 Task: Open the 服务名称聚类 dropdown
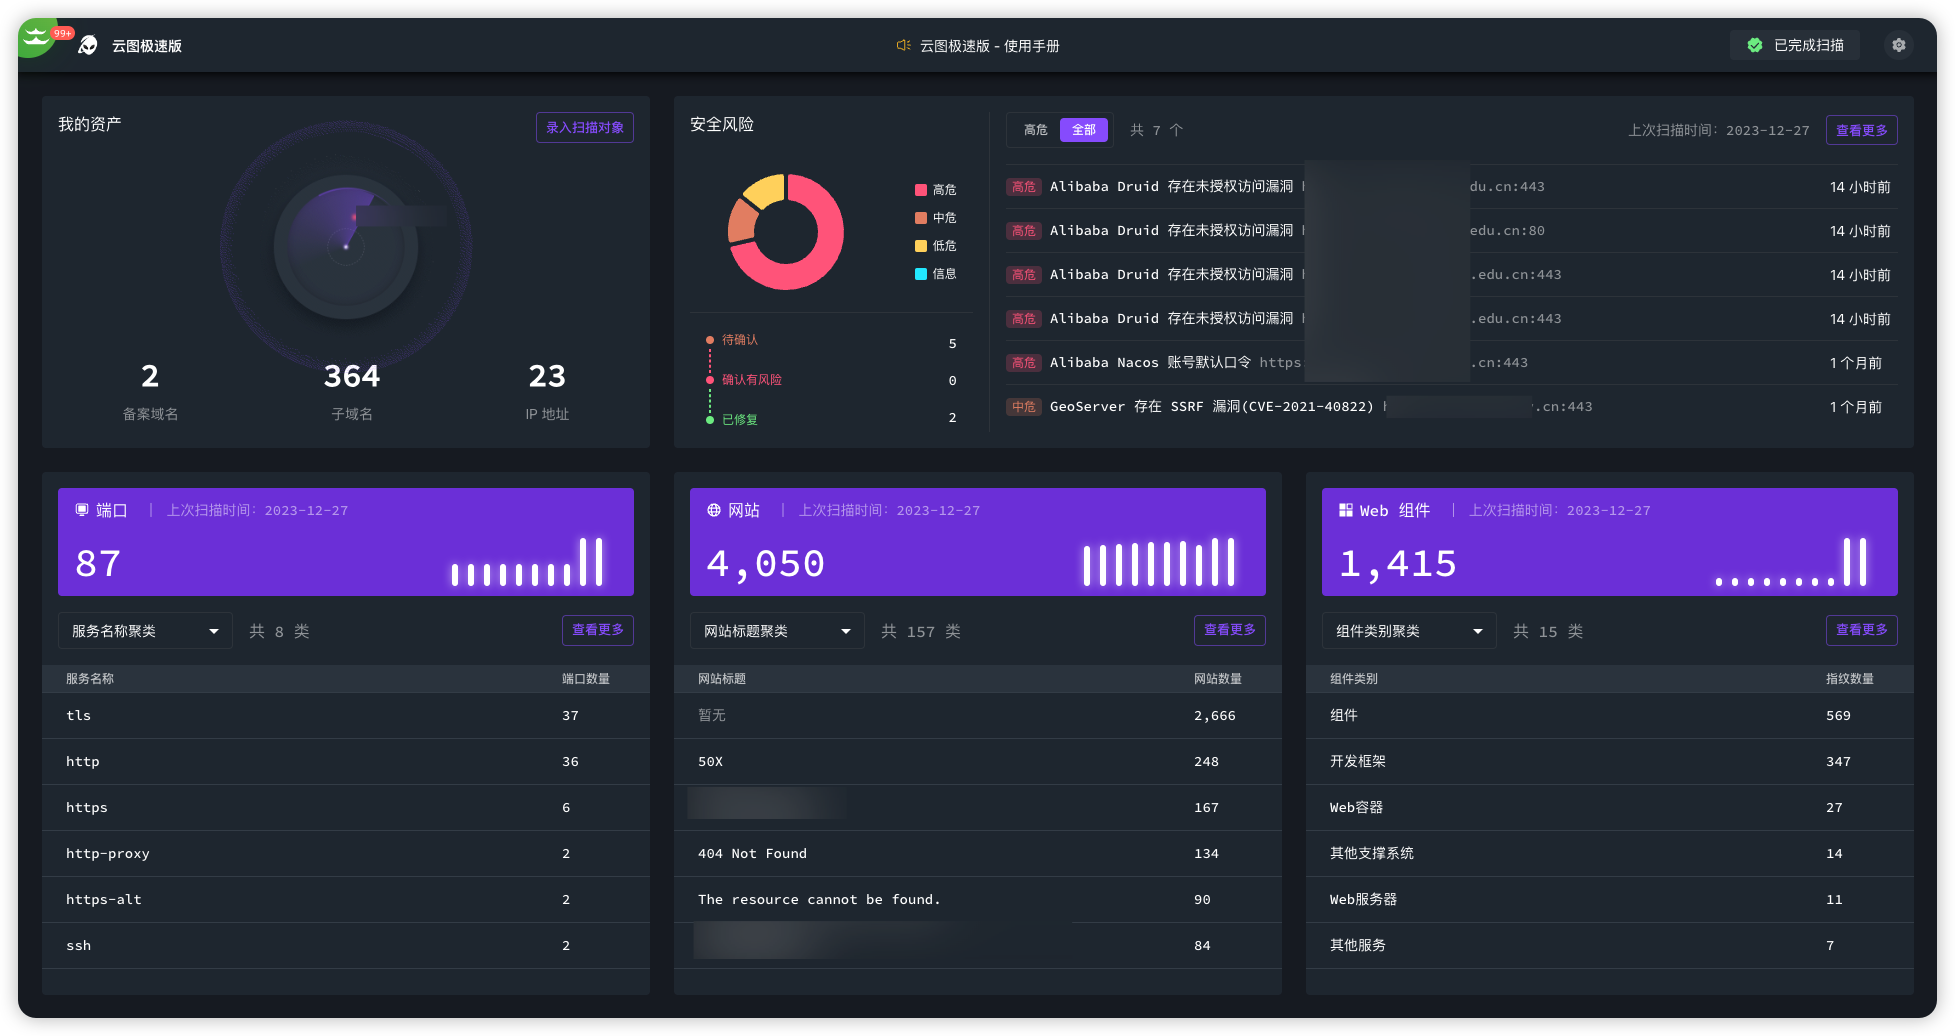tap(145, 631)
